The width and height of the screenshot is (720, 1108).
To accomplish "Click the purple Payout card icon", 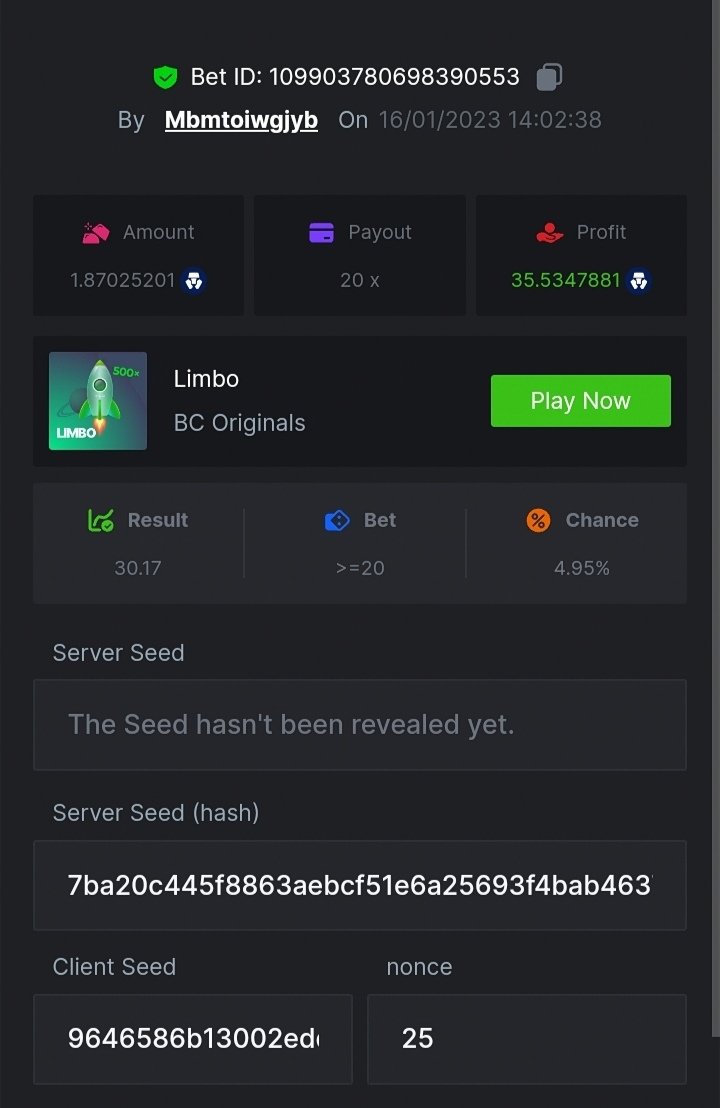I will (321, 233).
